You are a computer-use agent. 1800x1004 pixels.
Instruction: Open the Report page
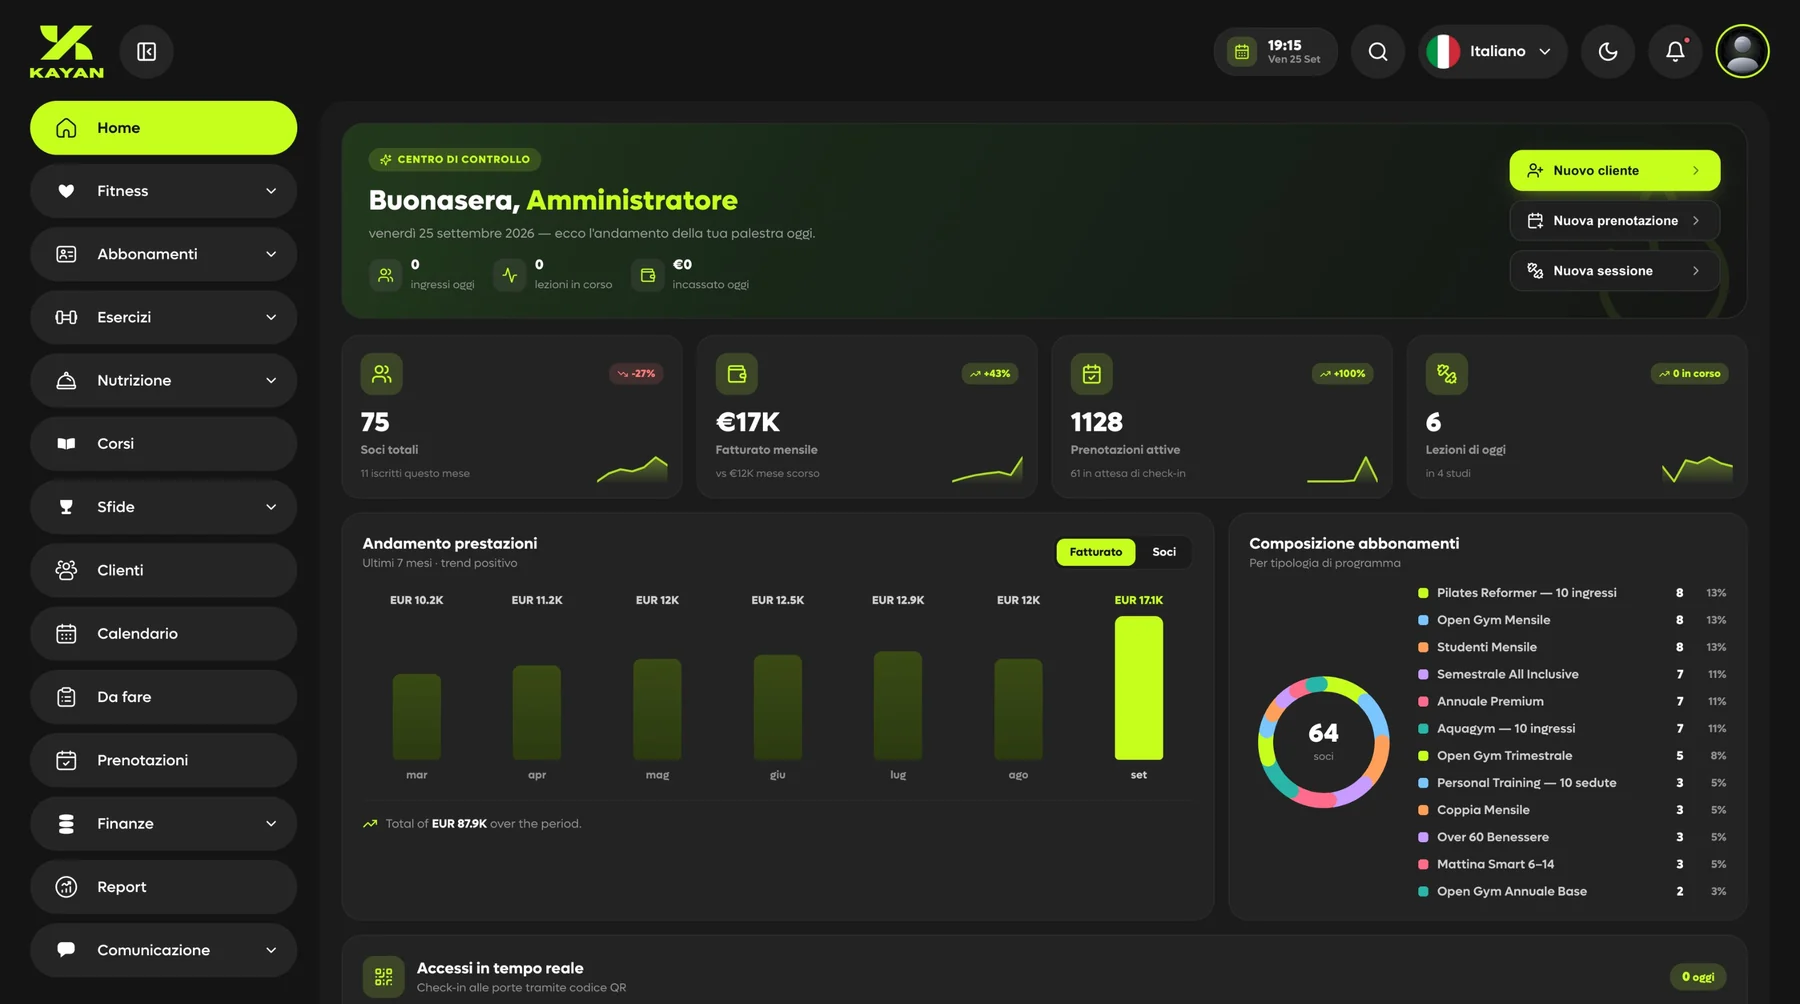coord(163,887)
